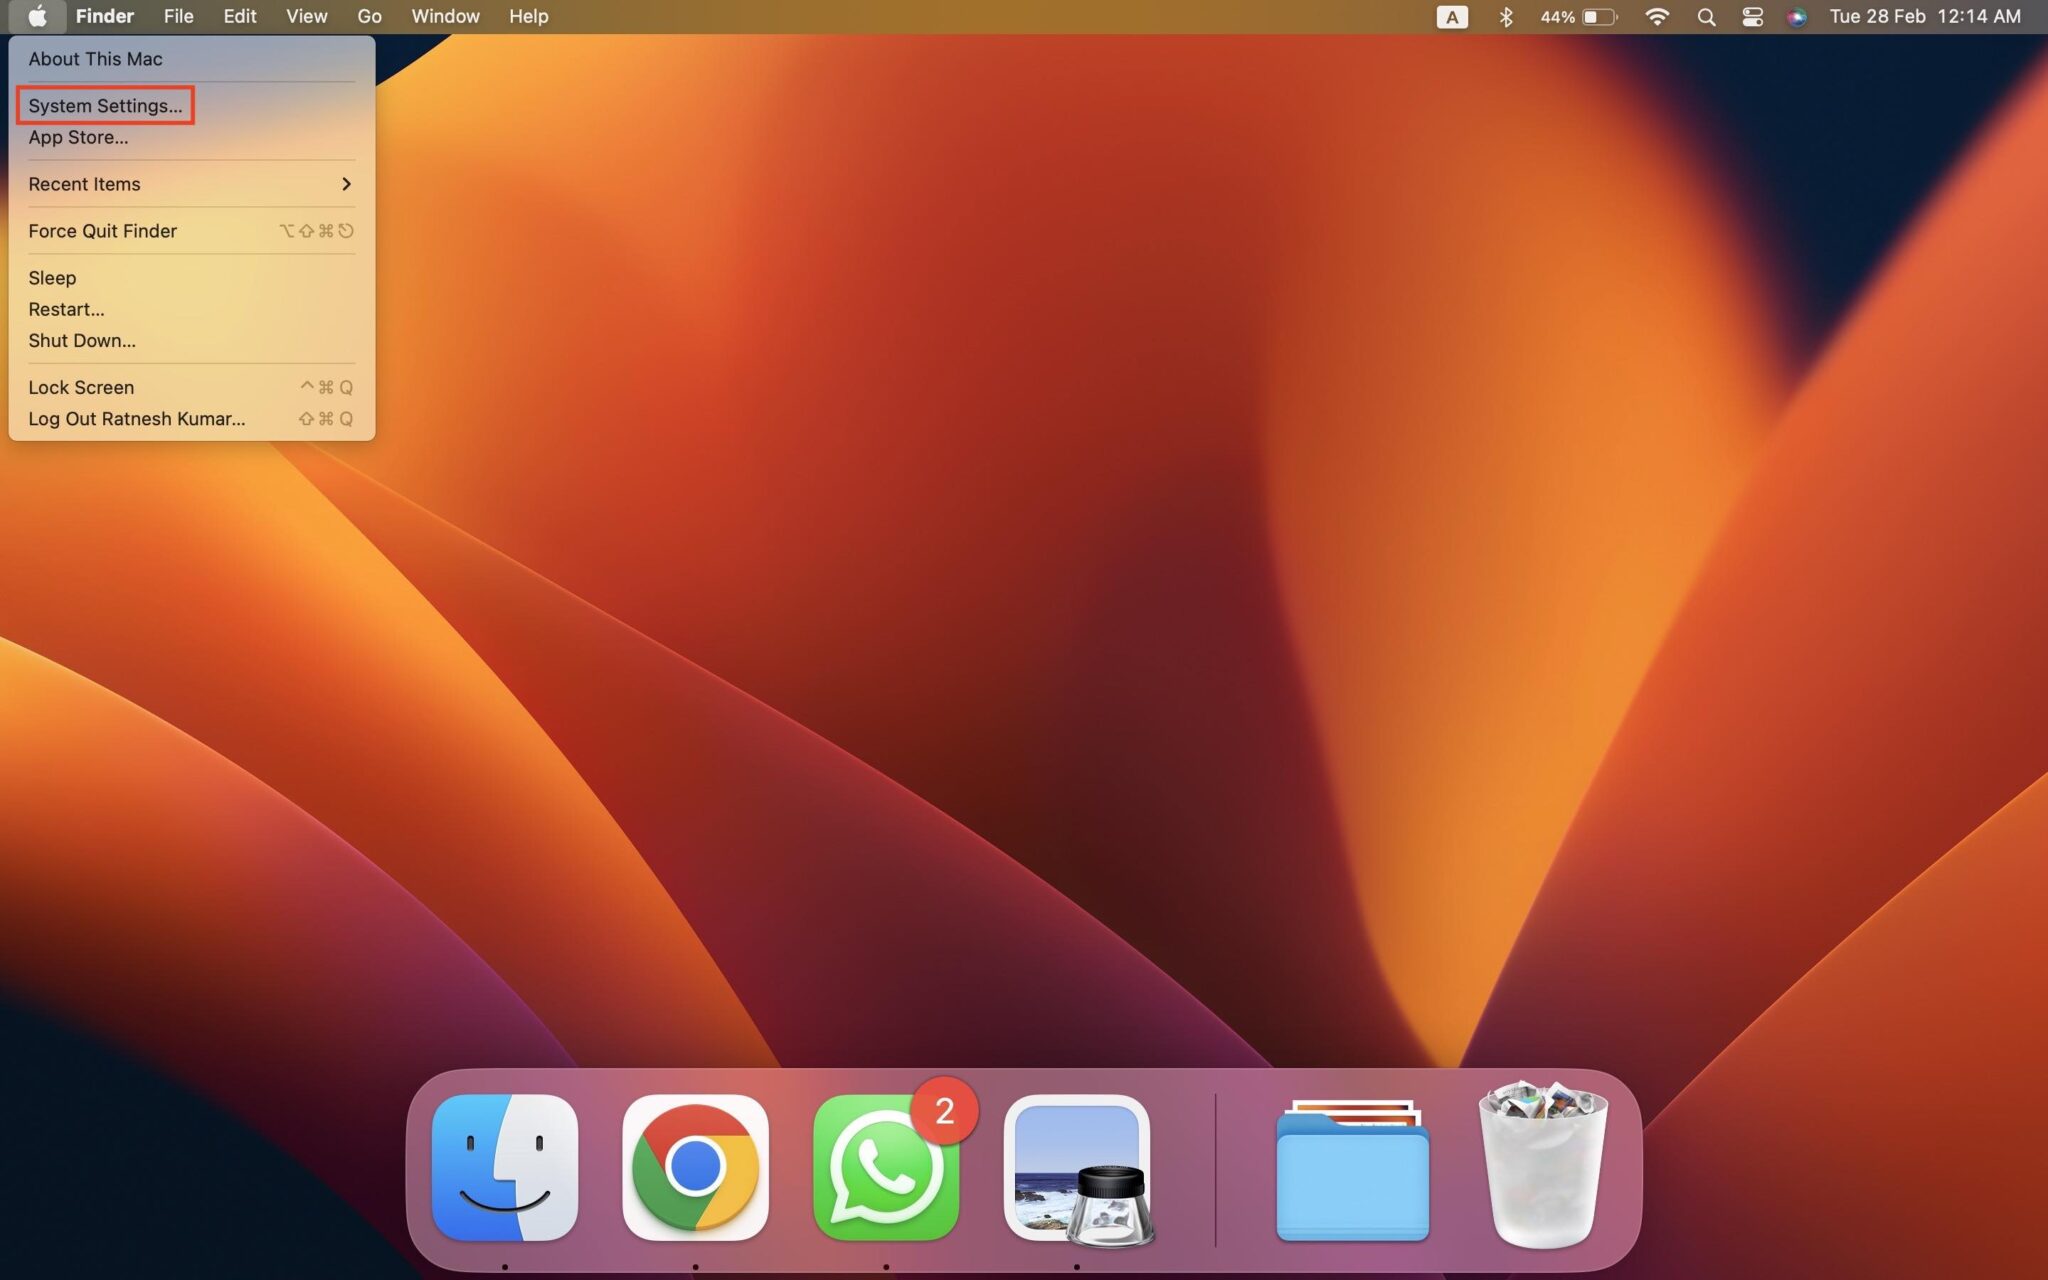Open the Wi-Fi status menu

coord(1657,16)
